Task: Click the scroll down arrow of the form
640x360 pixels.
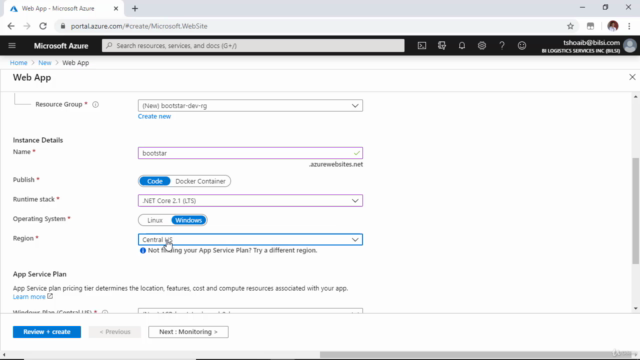Action: (636, 309)
